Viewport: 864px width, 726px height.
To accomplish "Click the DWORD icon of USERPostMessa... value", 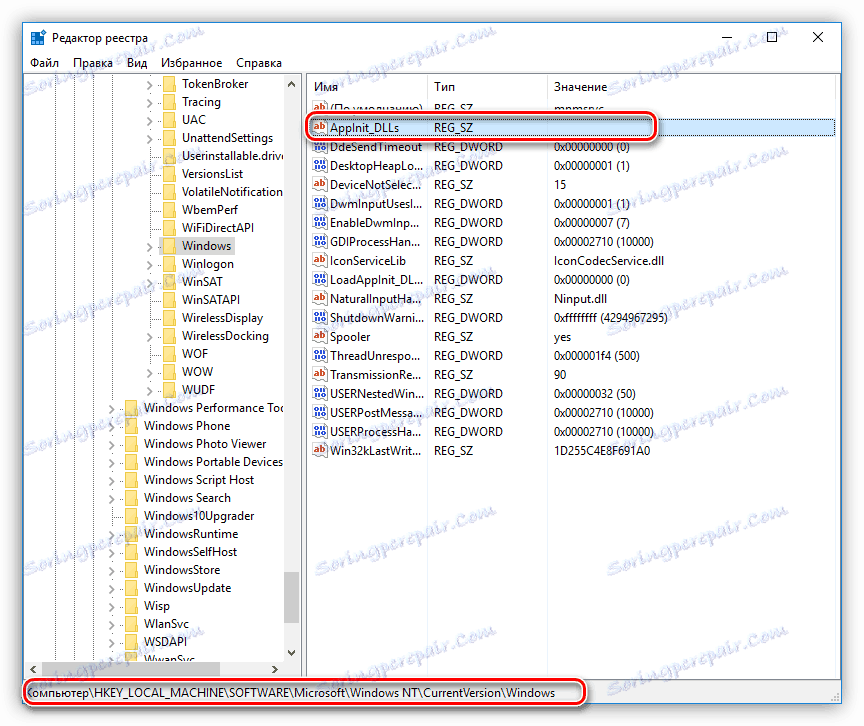I will (x=320, y=413).
